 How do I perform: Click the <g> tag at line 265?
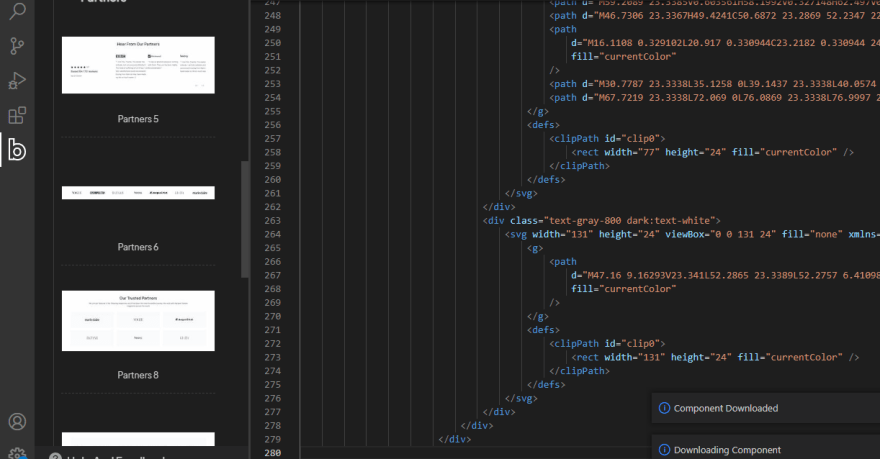point(535,248)
